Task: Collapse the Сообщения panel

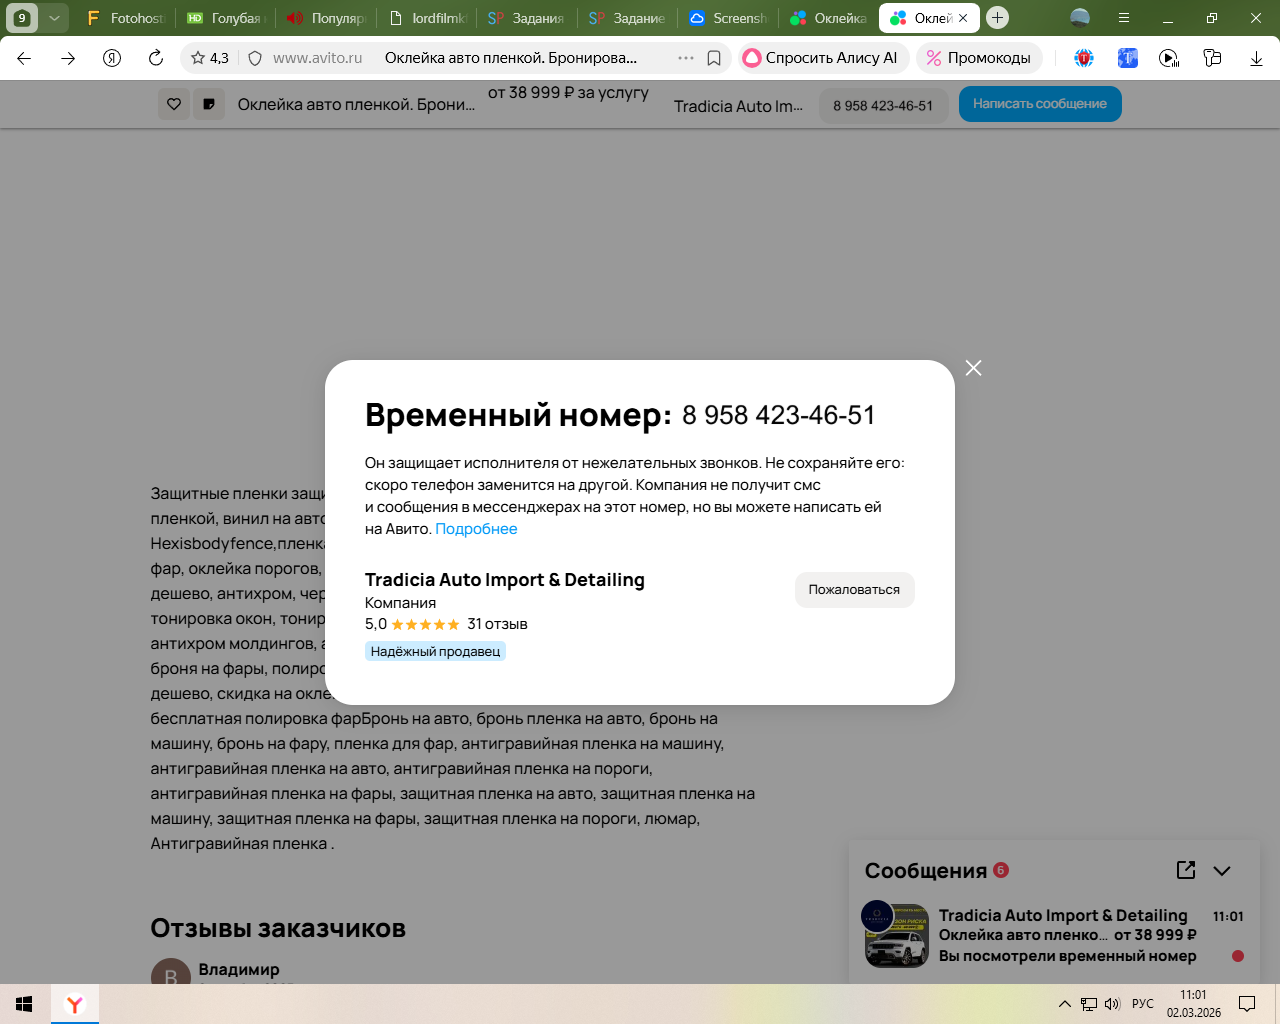Action: (1222, 871)
